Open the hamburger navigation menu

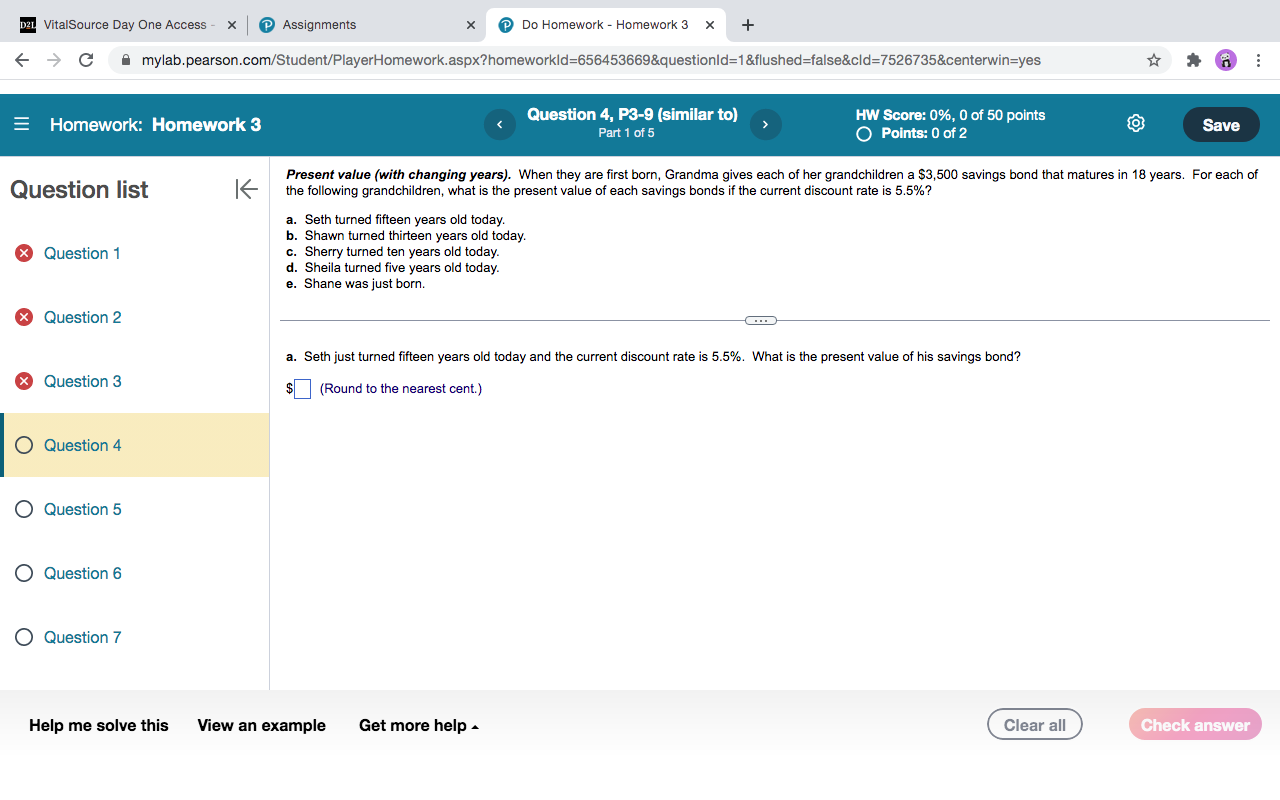21,124
